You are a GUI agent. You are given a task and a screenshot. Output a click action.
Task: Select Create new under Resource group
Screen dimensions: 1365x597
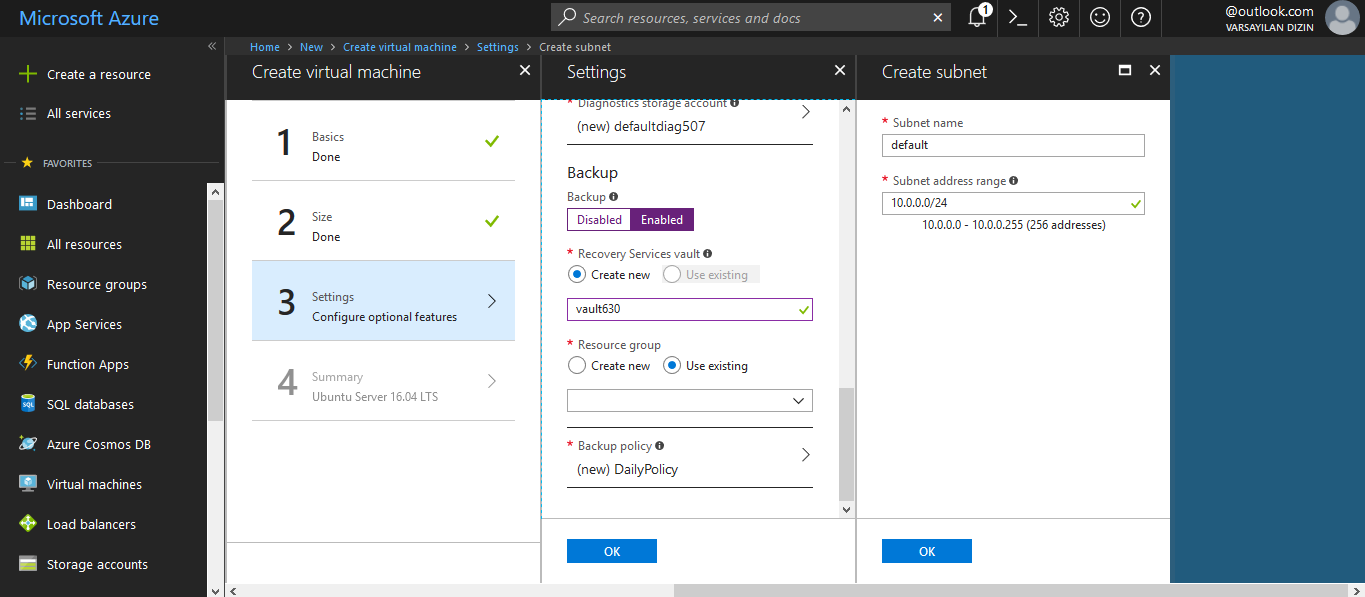[577, 366]
